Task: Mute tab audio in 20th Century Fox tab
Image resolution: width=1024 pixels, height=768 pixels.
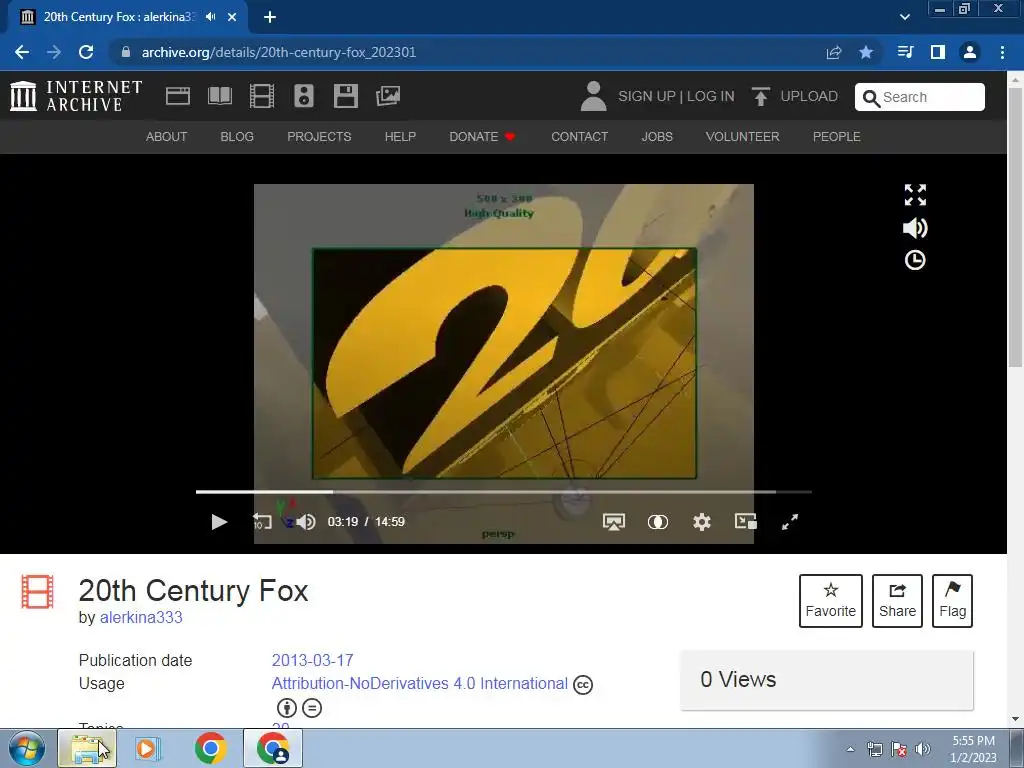Action: point(210,17)
